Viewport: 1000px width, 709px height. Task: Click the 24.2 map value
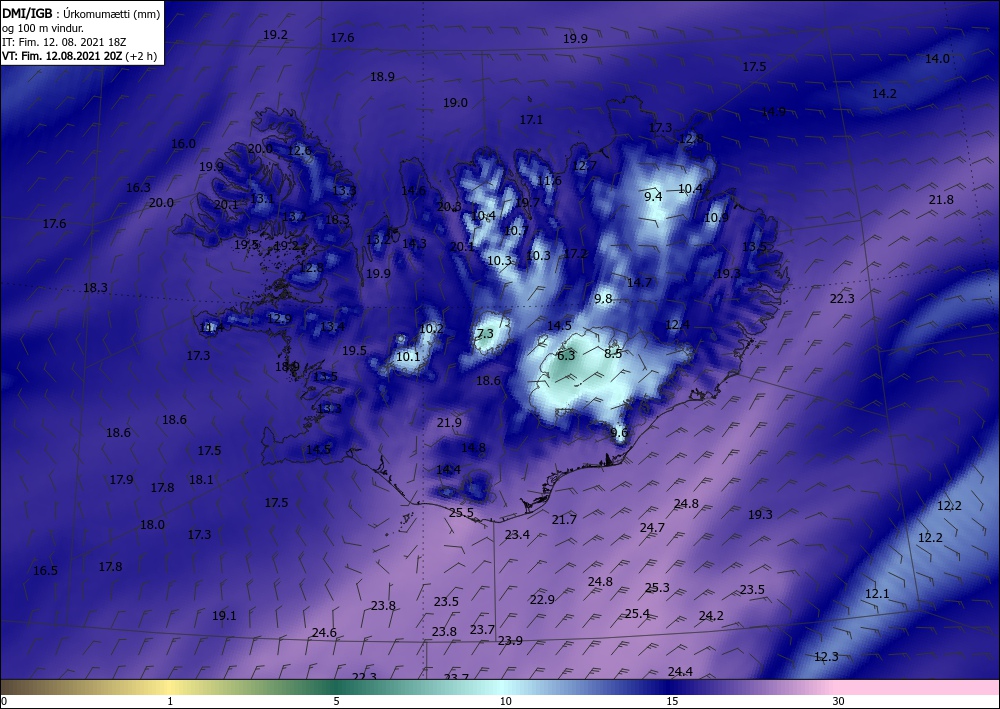711,615
